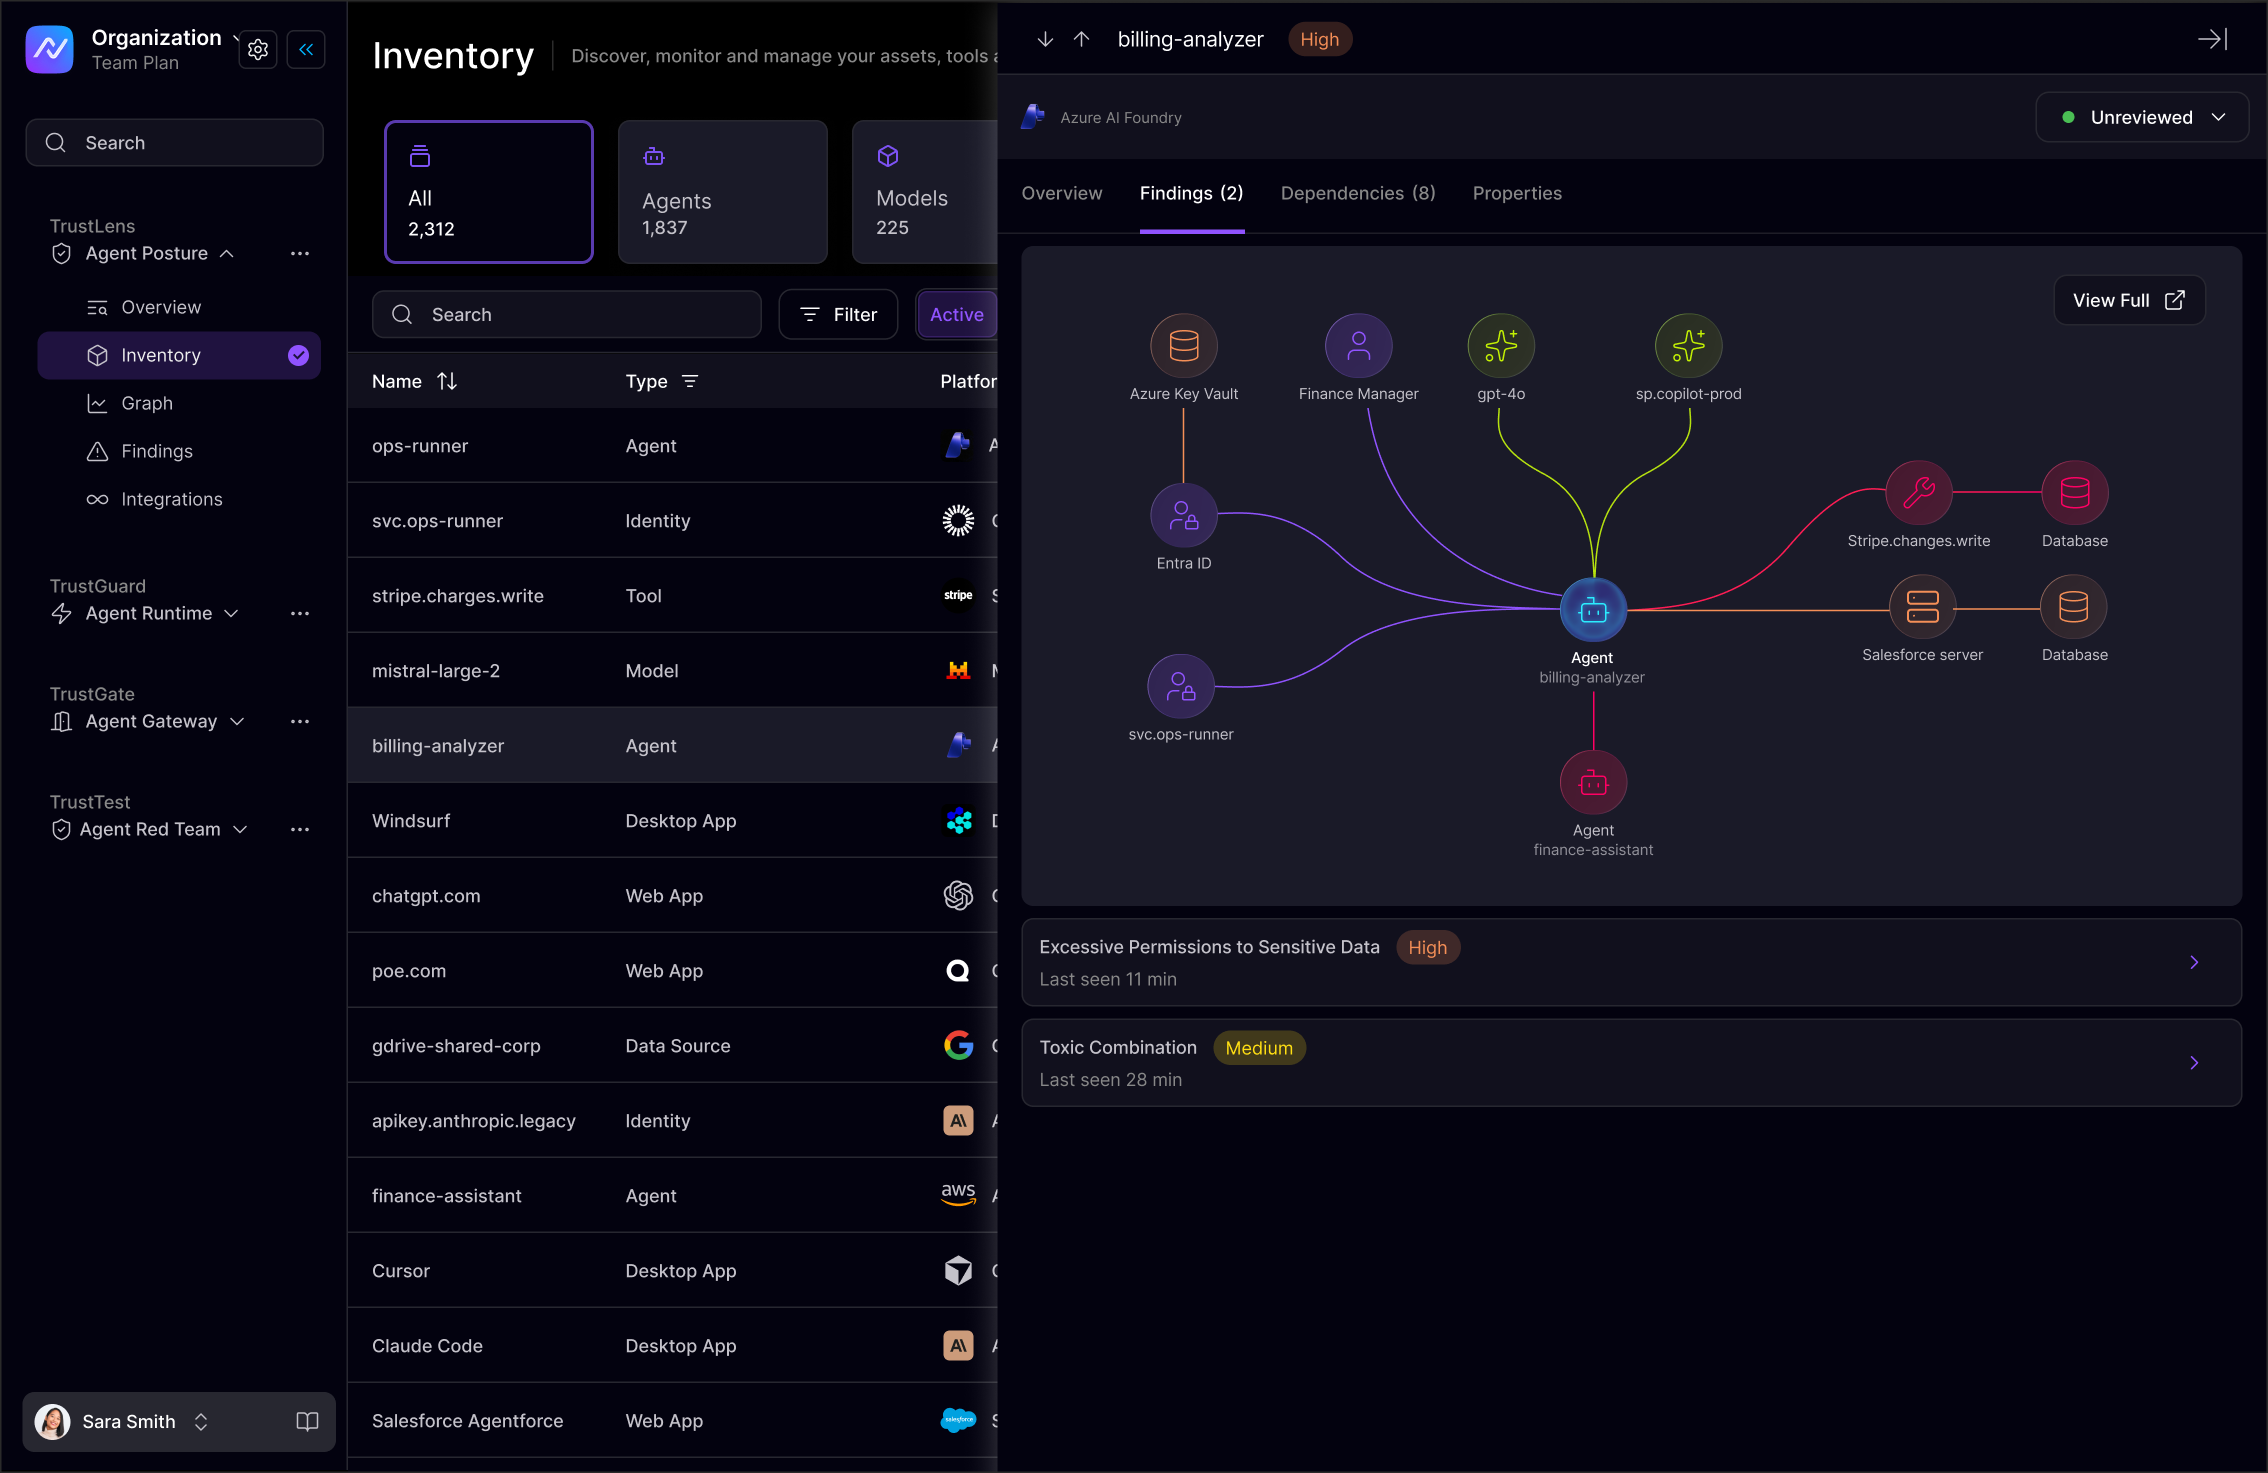
Task: Open the Claude Code row
Action: tap(672, 1346)
